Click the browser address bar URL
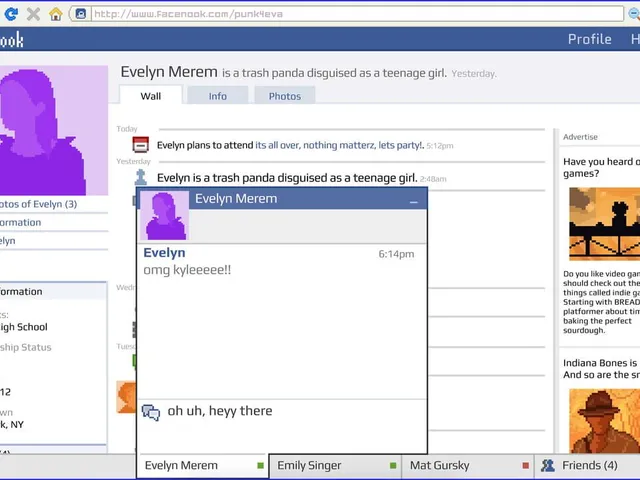The height and width of the screenshot is (480, 640). 350,14
